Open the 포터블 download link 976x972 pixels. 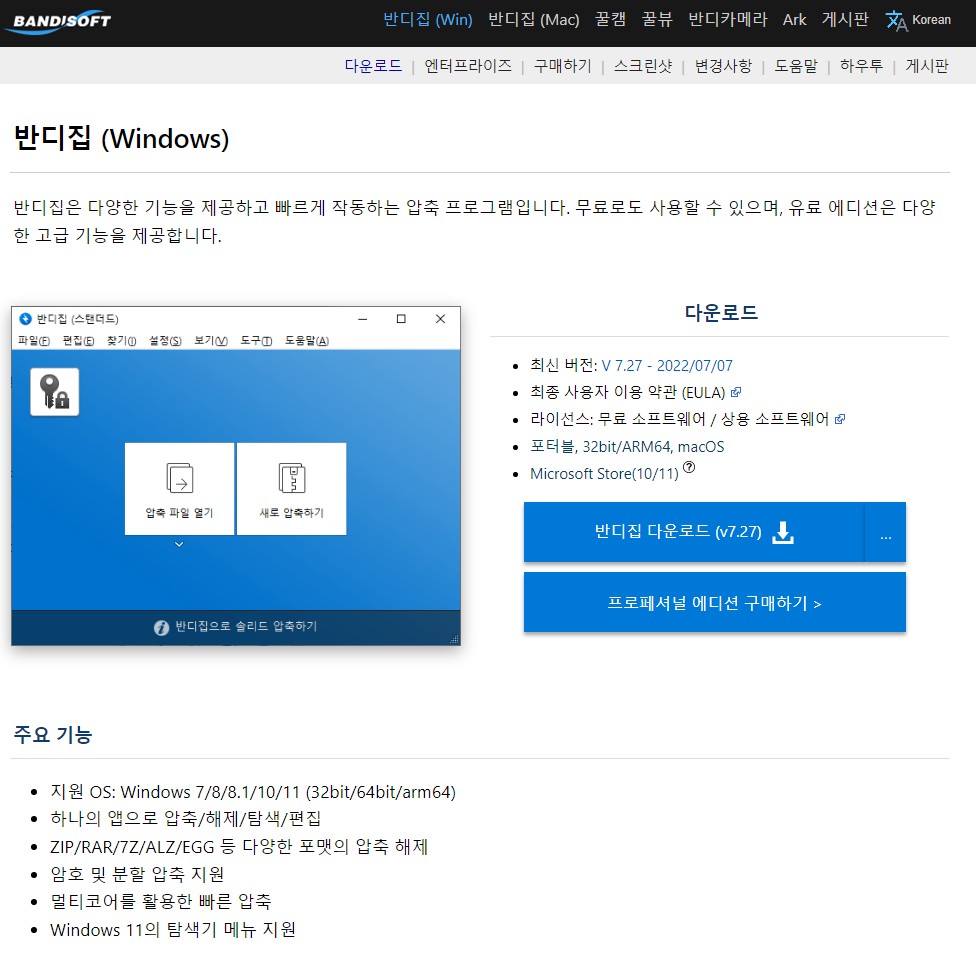tap(553, 447)
